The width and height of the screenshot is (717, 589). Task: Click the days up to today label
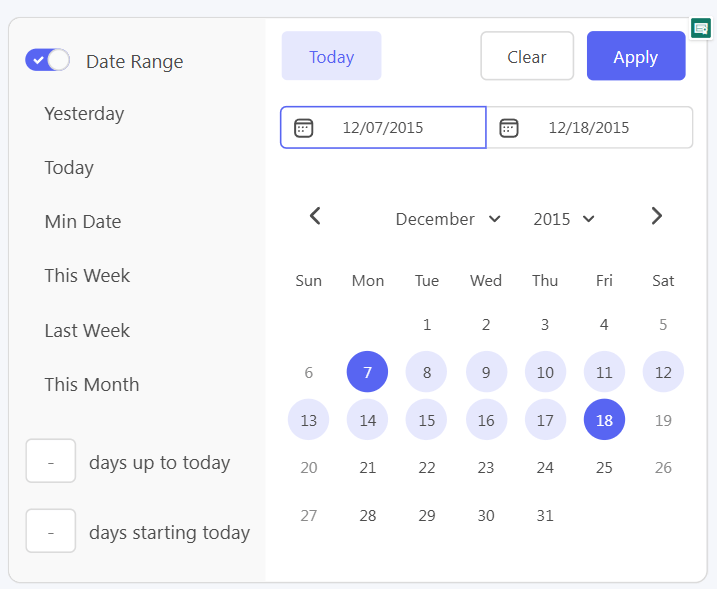[160, 463]
